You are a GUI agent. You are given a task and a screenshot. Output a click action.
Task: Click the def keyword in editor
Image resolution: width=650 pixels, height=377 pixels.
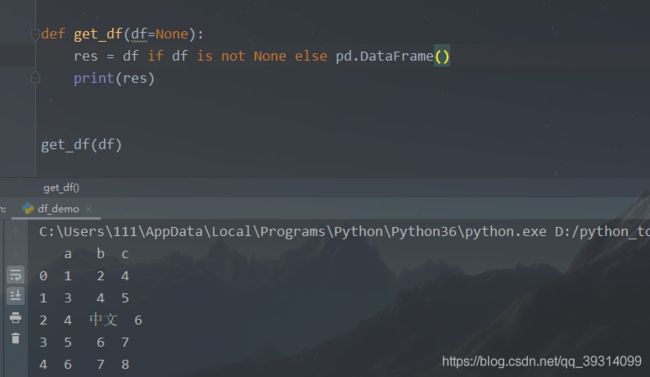(x=53, y=34)
